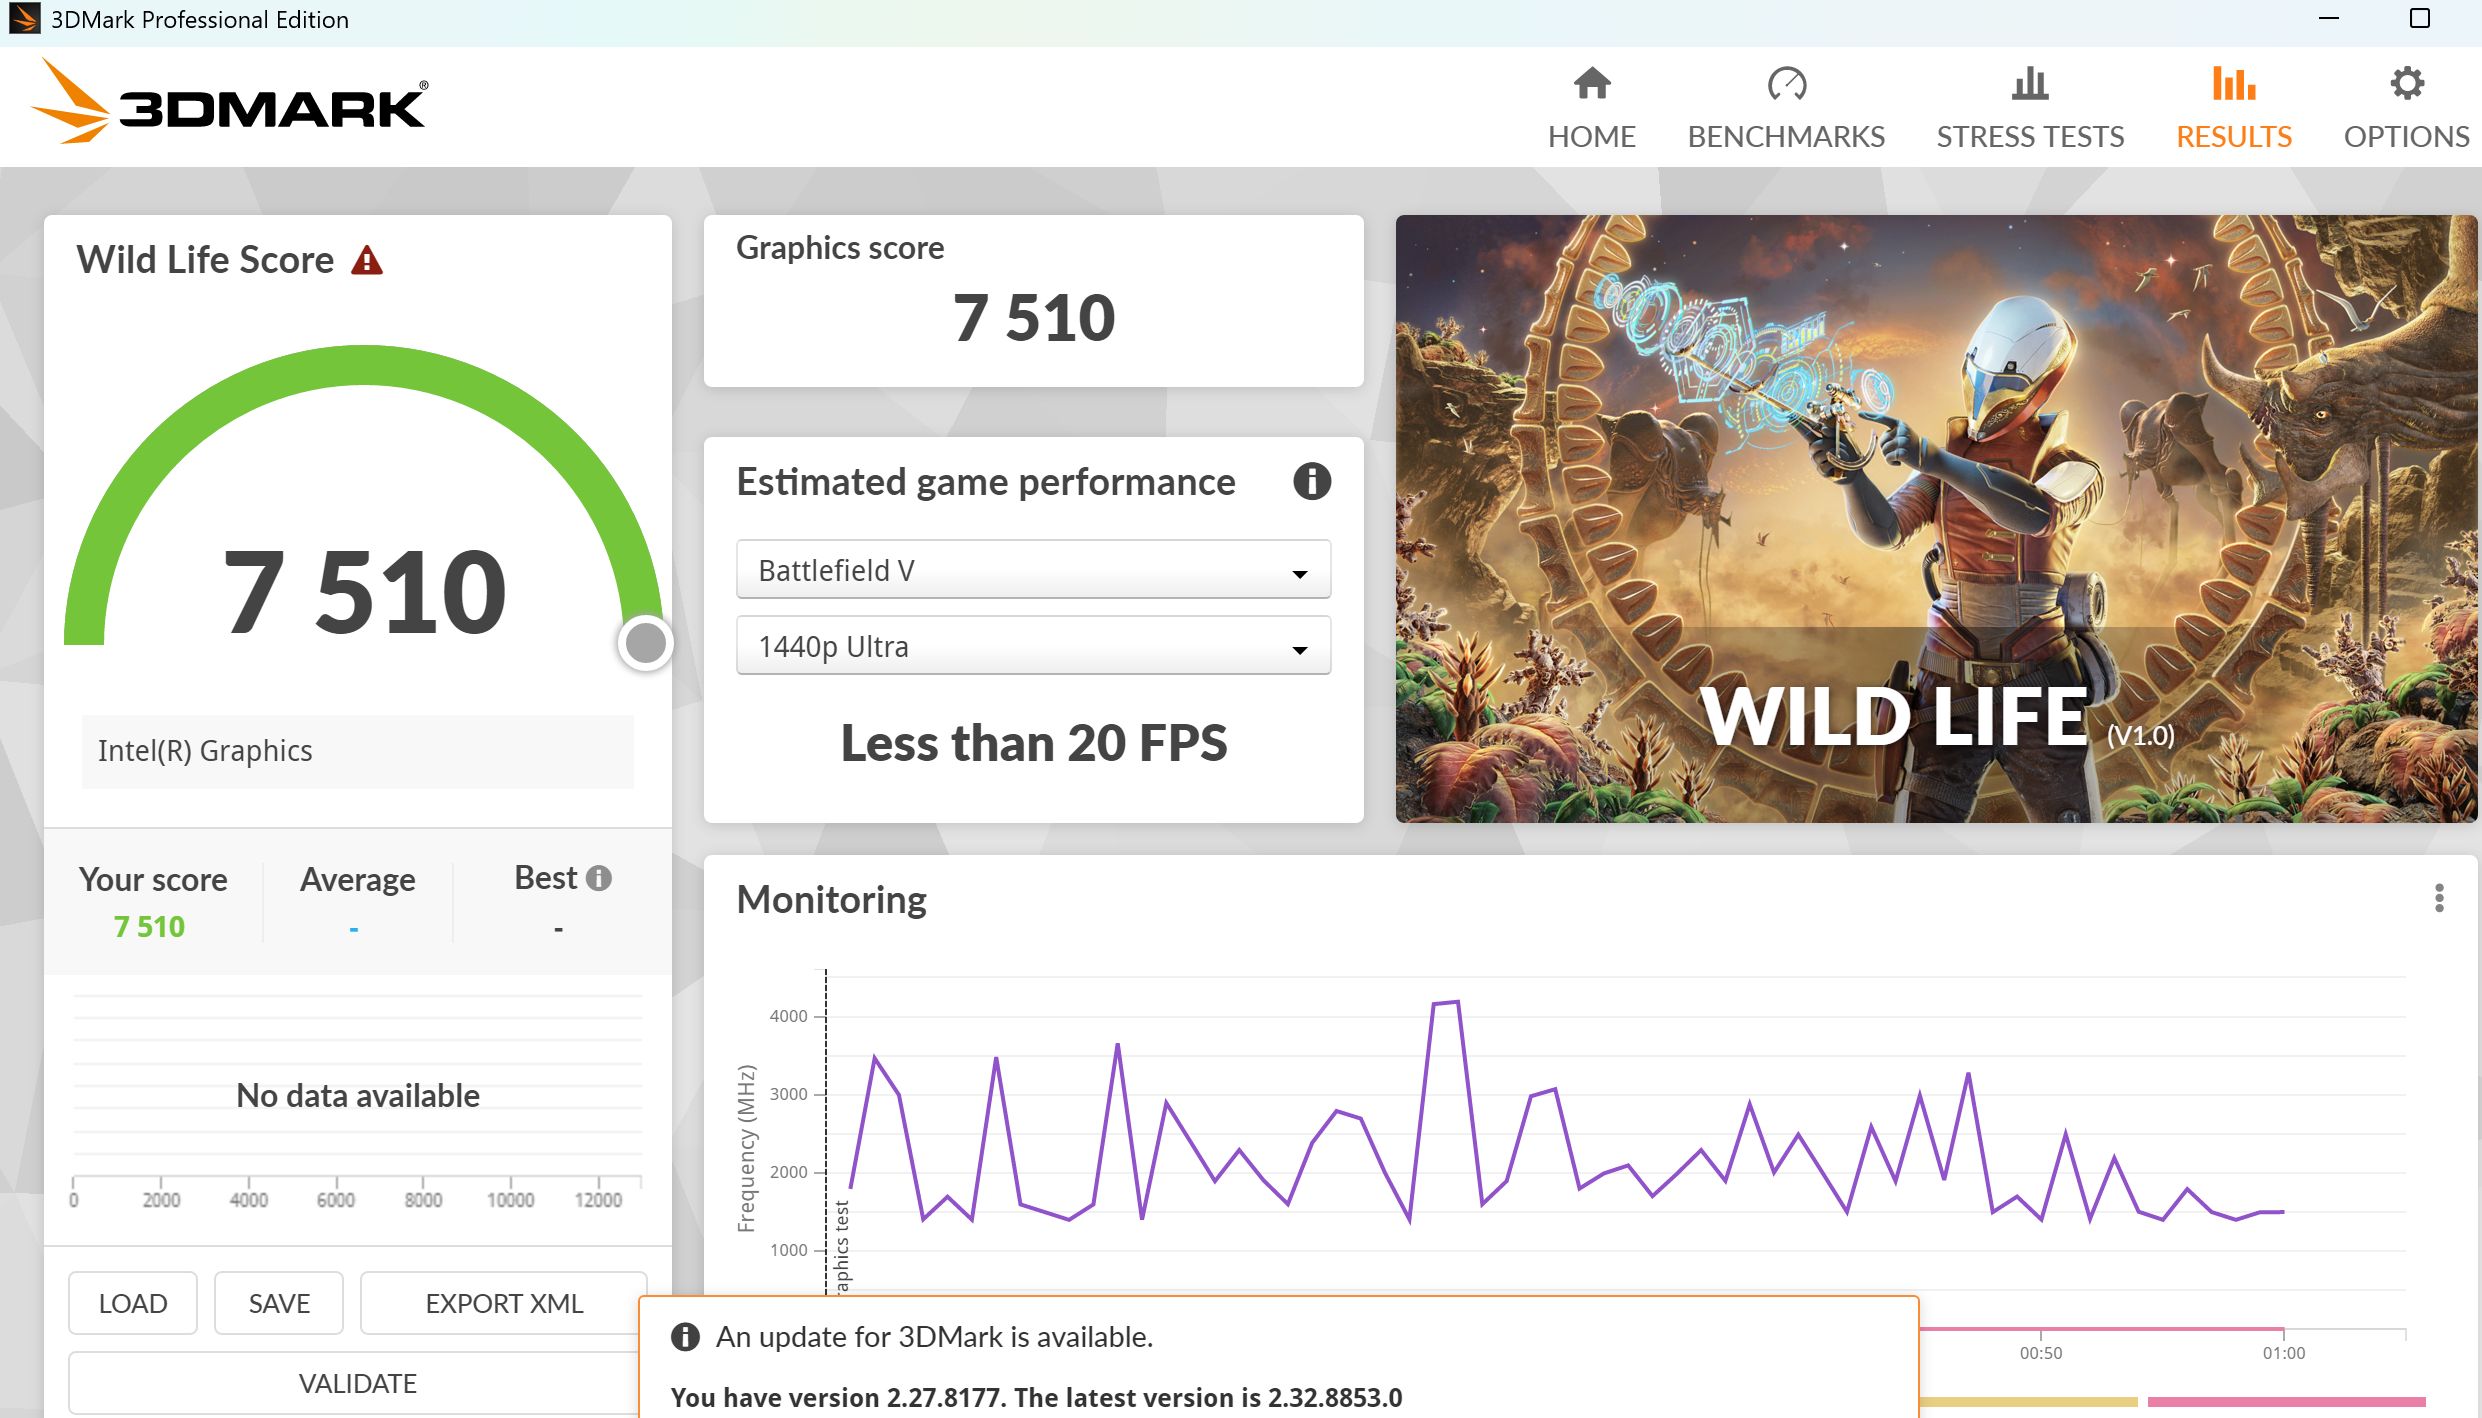Click the LOAD button
The image size is (2482, 1418).
coord(133,1303)
